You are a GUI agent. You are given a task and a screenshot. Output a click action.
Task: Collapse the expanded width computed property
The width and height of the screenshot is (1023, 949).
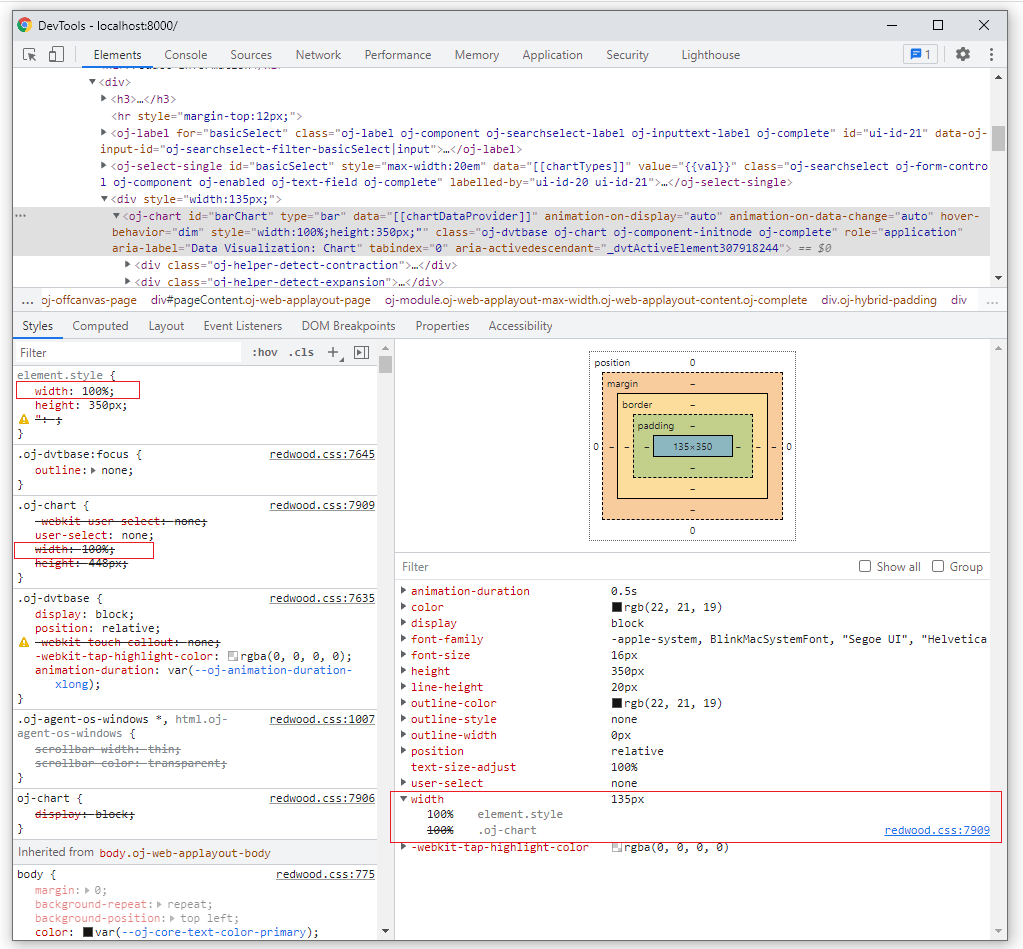pyautogui.click(x=404, y=799)
